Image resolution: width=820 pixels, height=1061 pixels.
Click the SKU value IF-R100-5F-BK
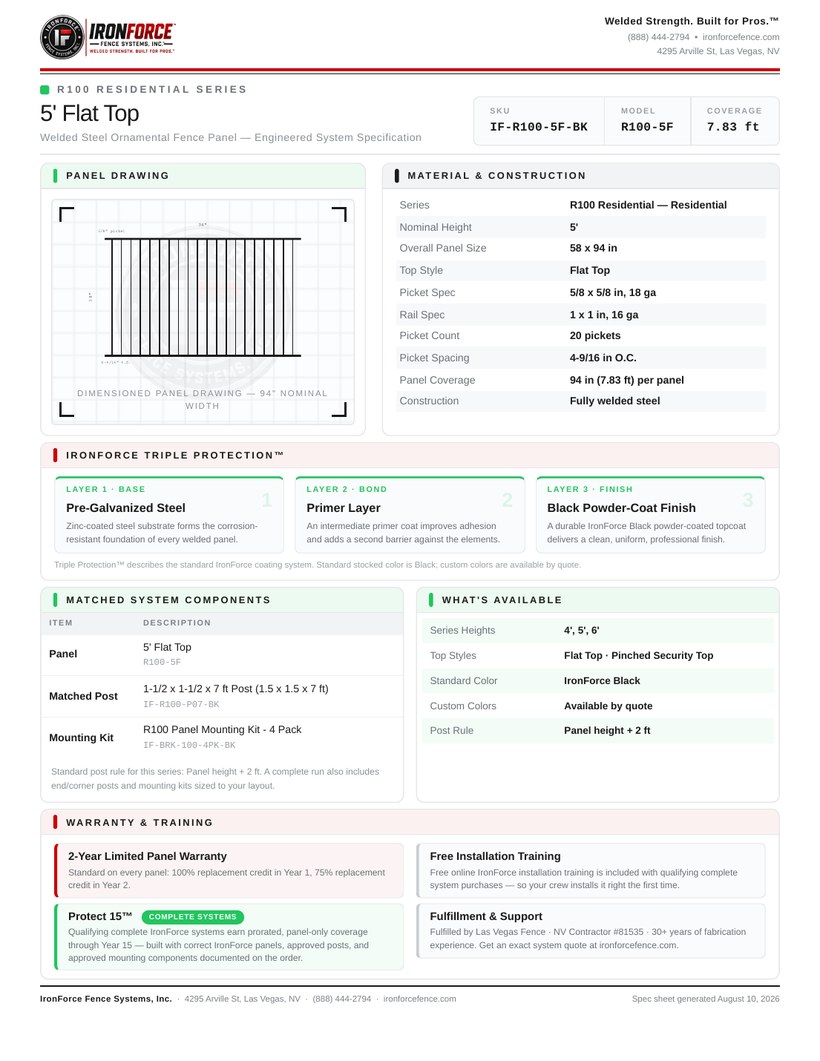click(x=539, y=127)
